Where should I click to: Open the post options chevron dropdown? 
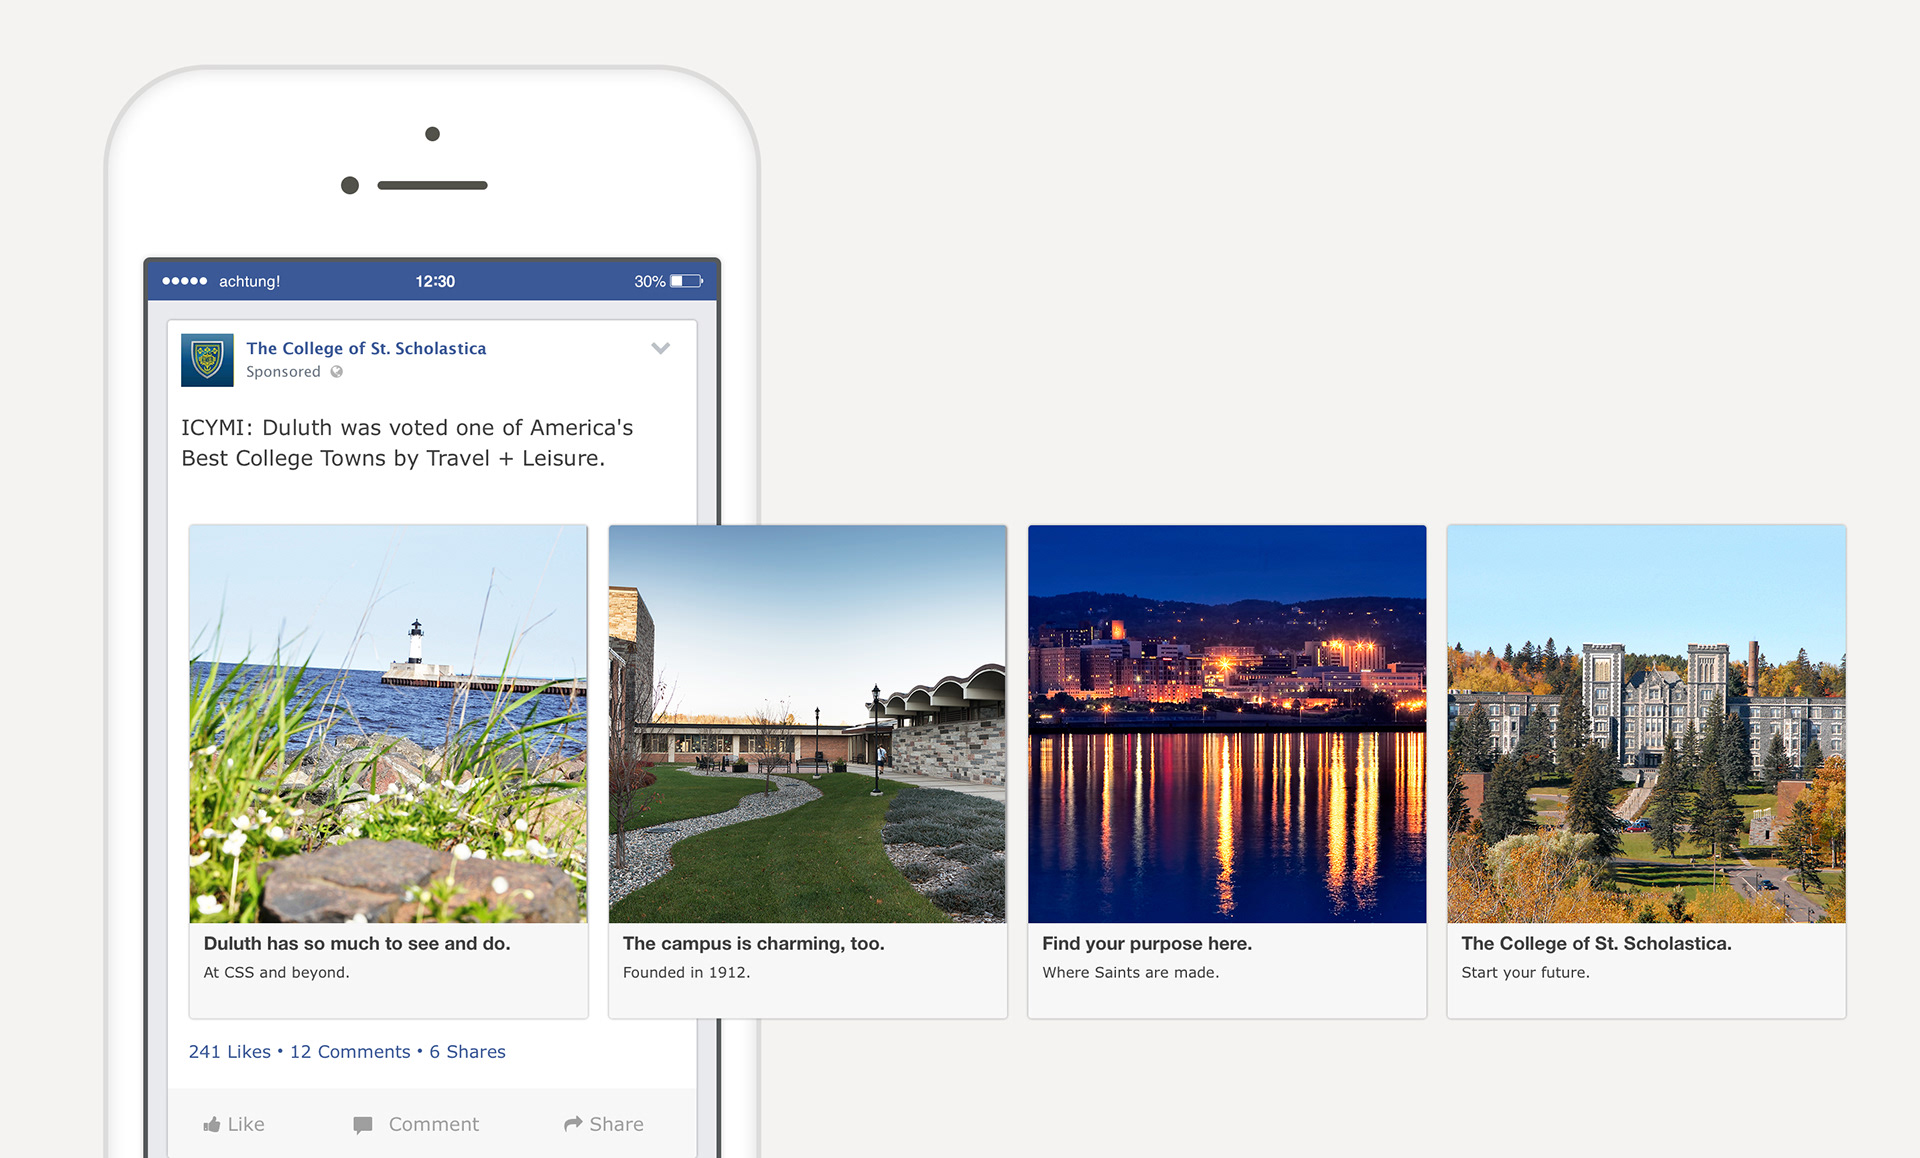click(660, 348)
